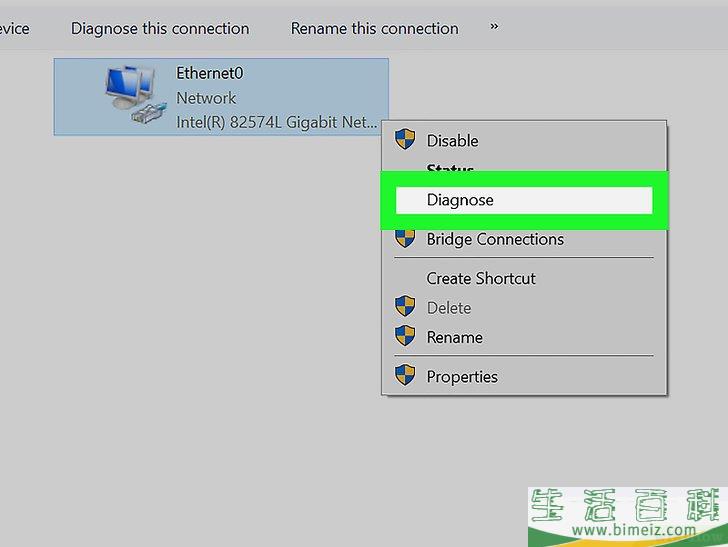Click the shield icon next to Rename

(405, 337)
